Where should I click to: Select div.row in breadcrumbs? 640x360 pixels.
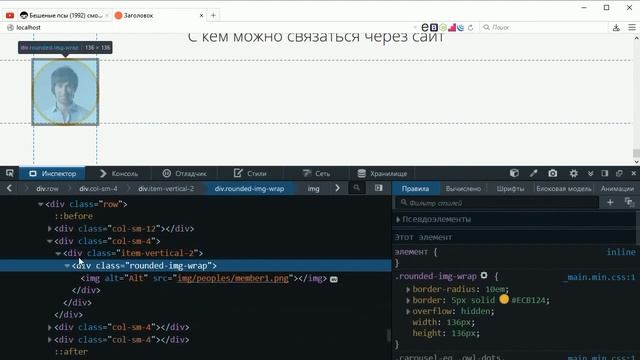(x=47, y=189)
